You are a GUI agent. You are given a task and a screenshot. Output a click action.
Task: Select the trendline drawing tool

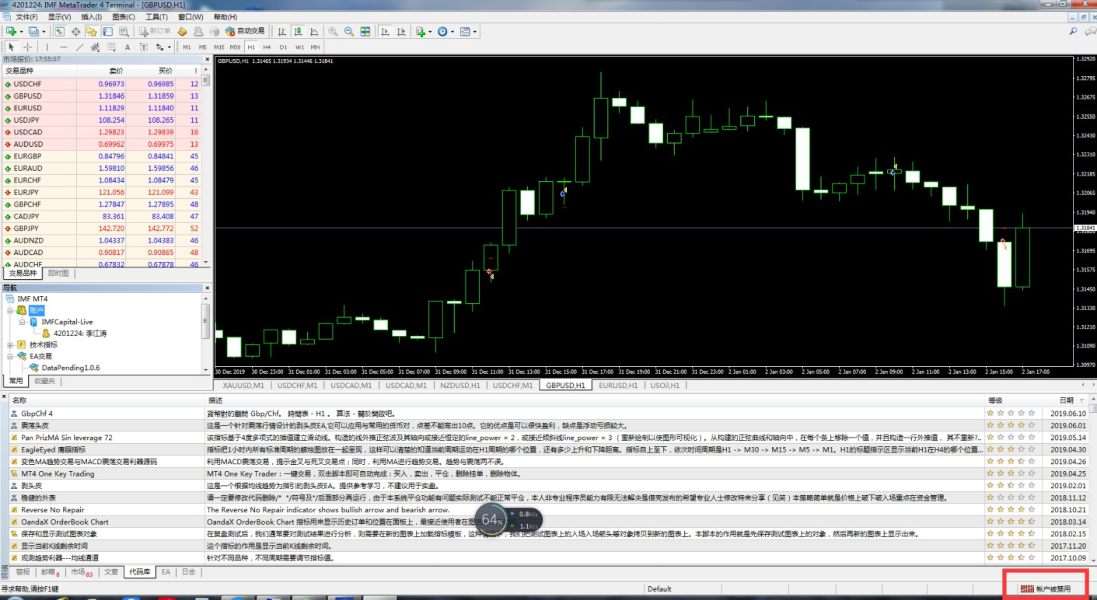pos(80,47)
